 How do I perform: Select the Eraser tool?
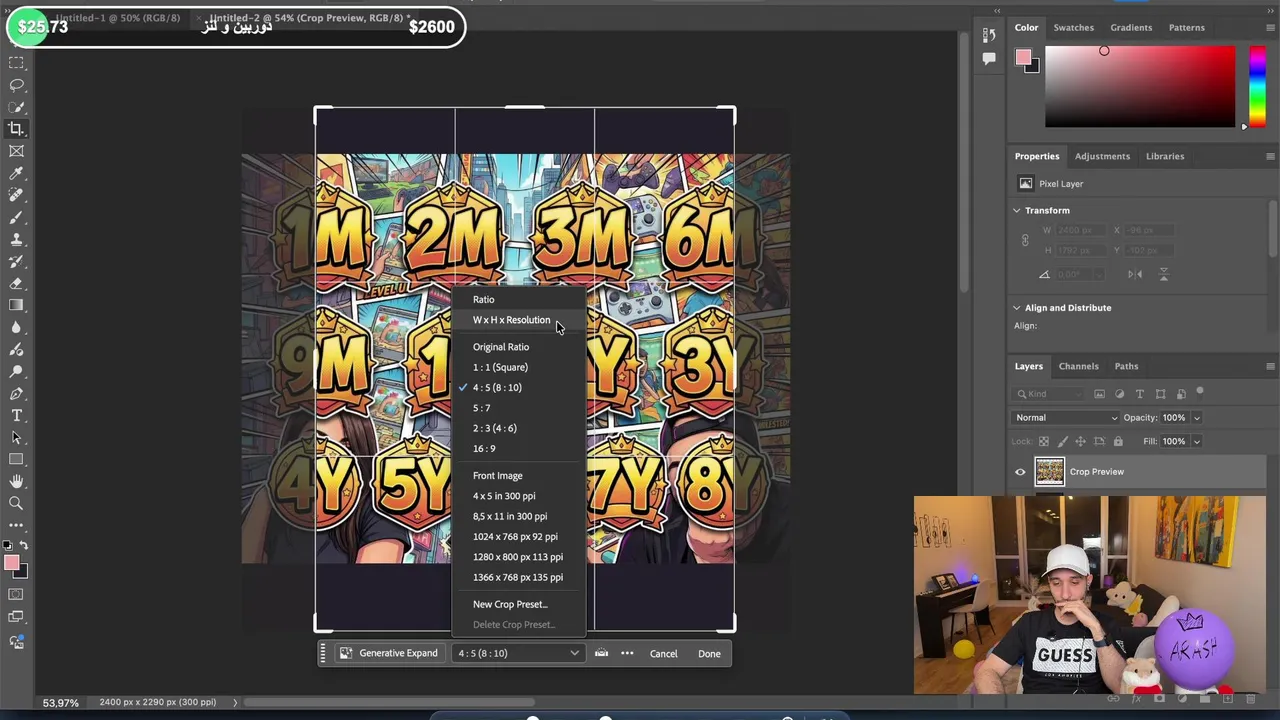(x=16, y=283)
